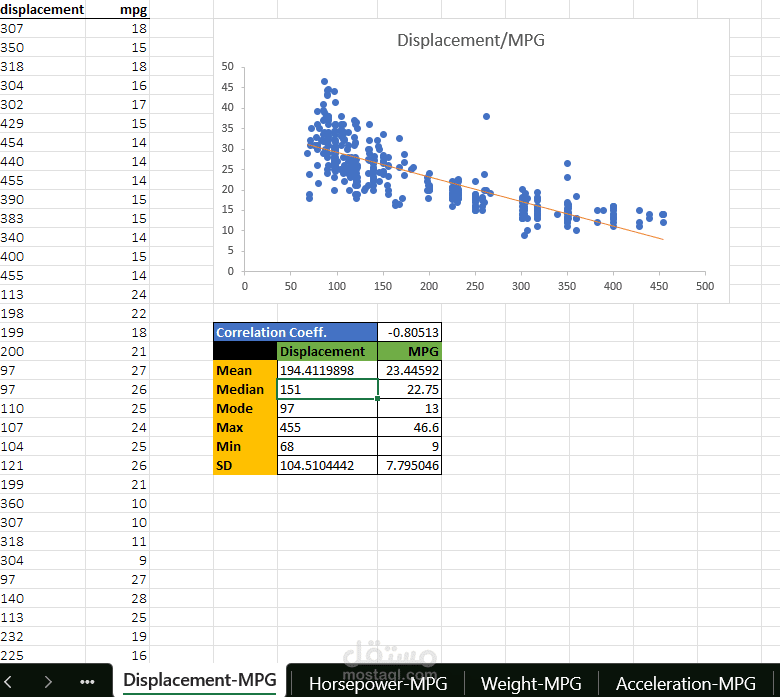Select the outlier point near 260 displacement

pos(487,116)
